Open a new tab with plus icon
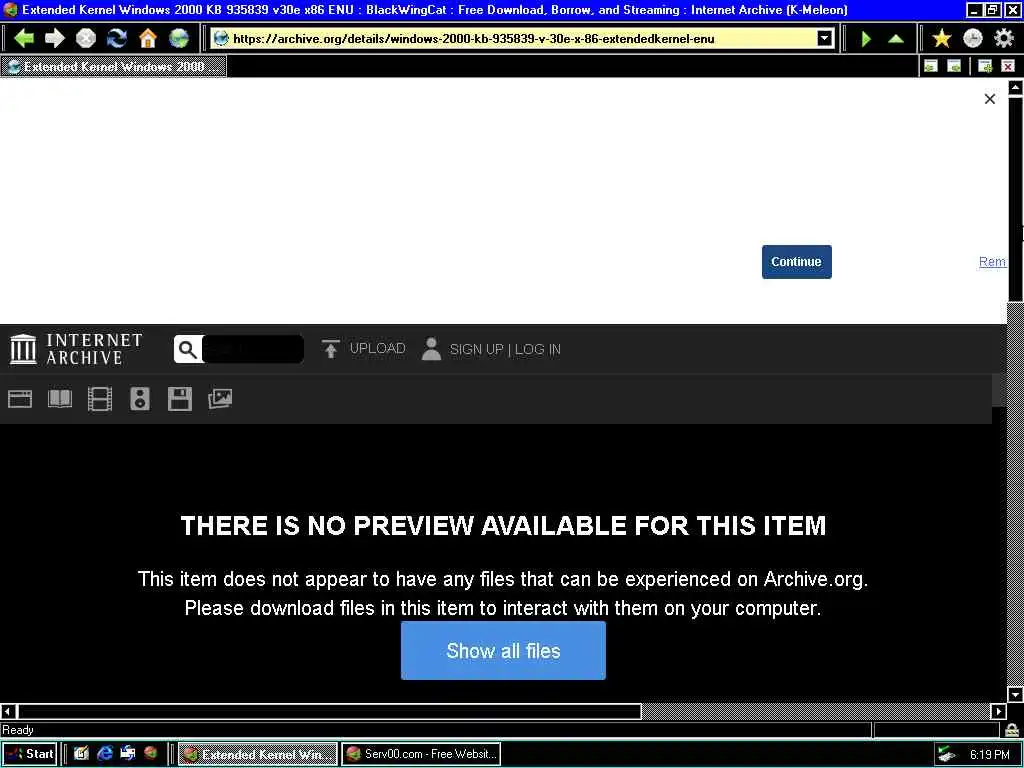Screen dimensions: 1024x768 (985, 66)
